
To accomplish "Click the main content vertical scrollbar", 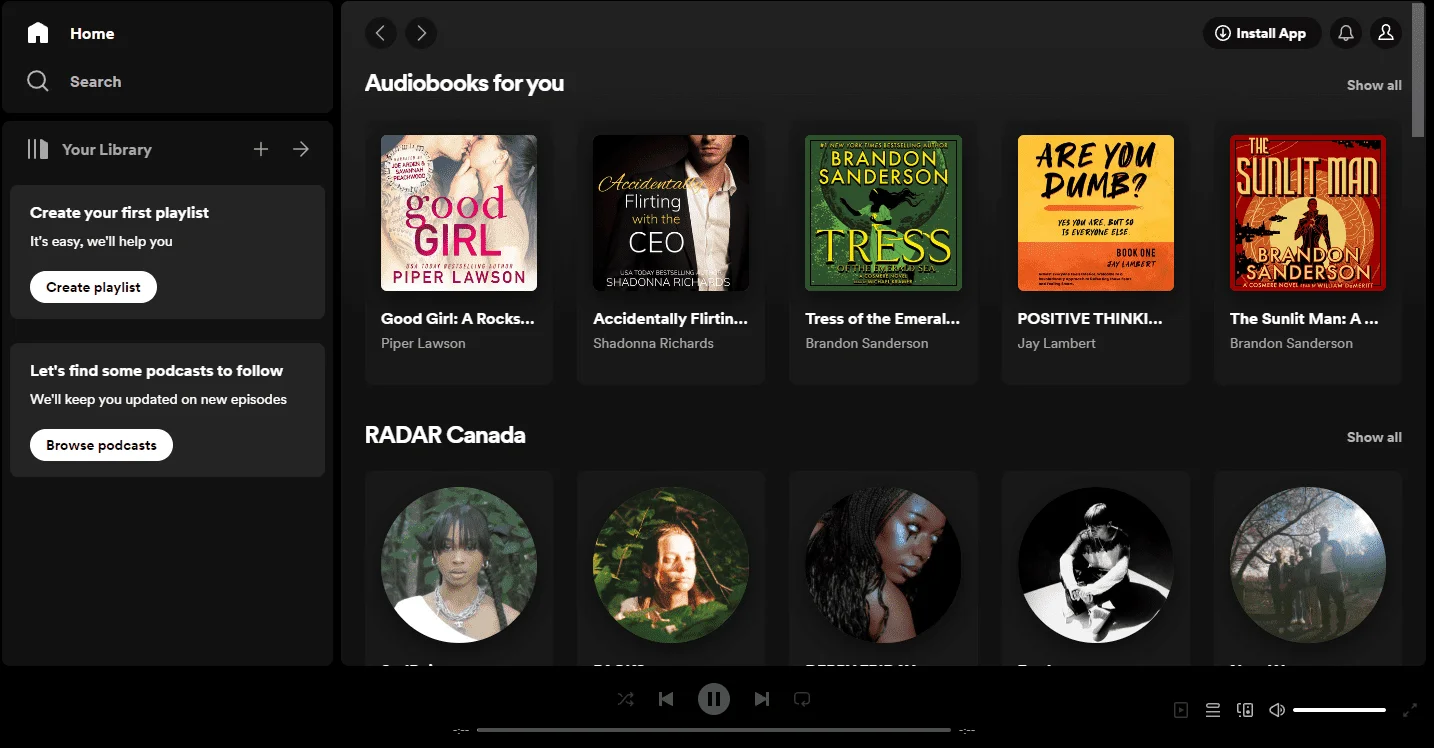I will point(1418,70).
